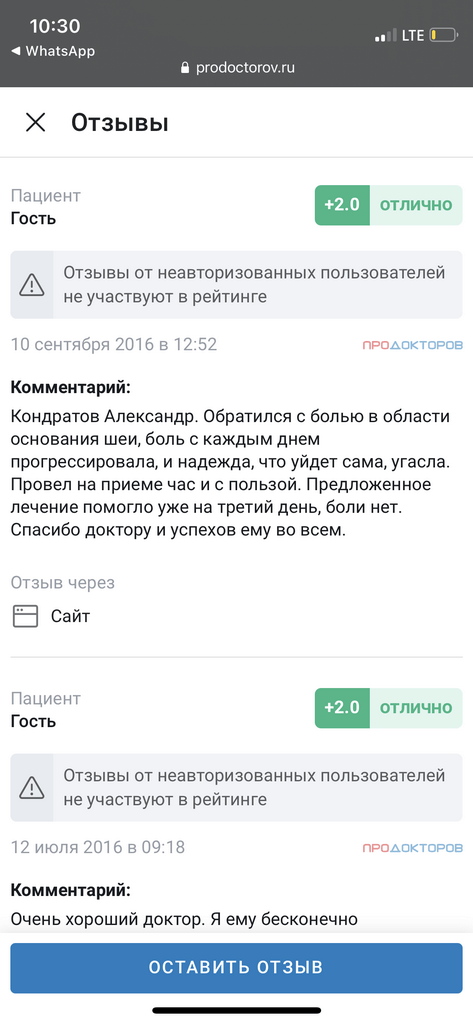
Task: Select the Отзывы header title
Action: [120, 122]
